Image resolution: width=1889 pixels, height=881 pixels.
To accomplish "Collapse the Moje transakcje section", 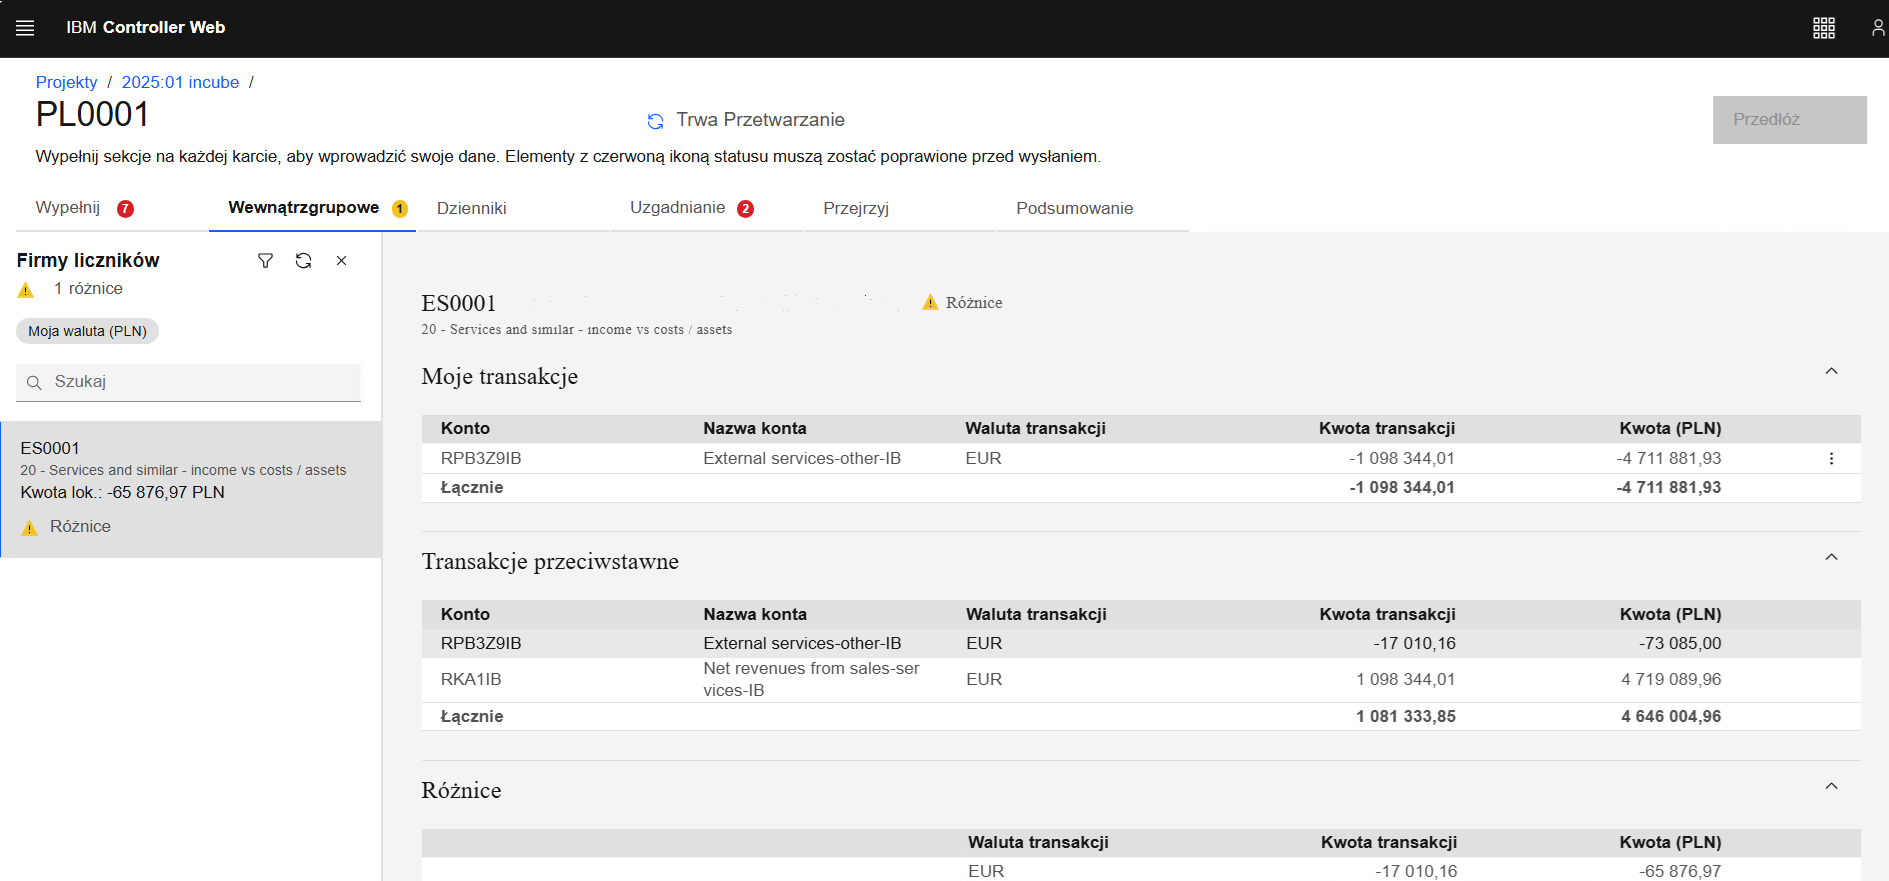I will pyautogui.click(x=1831, y=372).
